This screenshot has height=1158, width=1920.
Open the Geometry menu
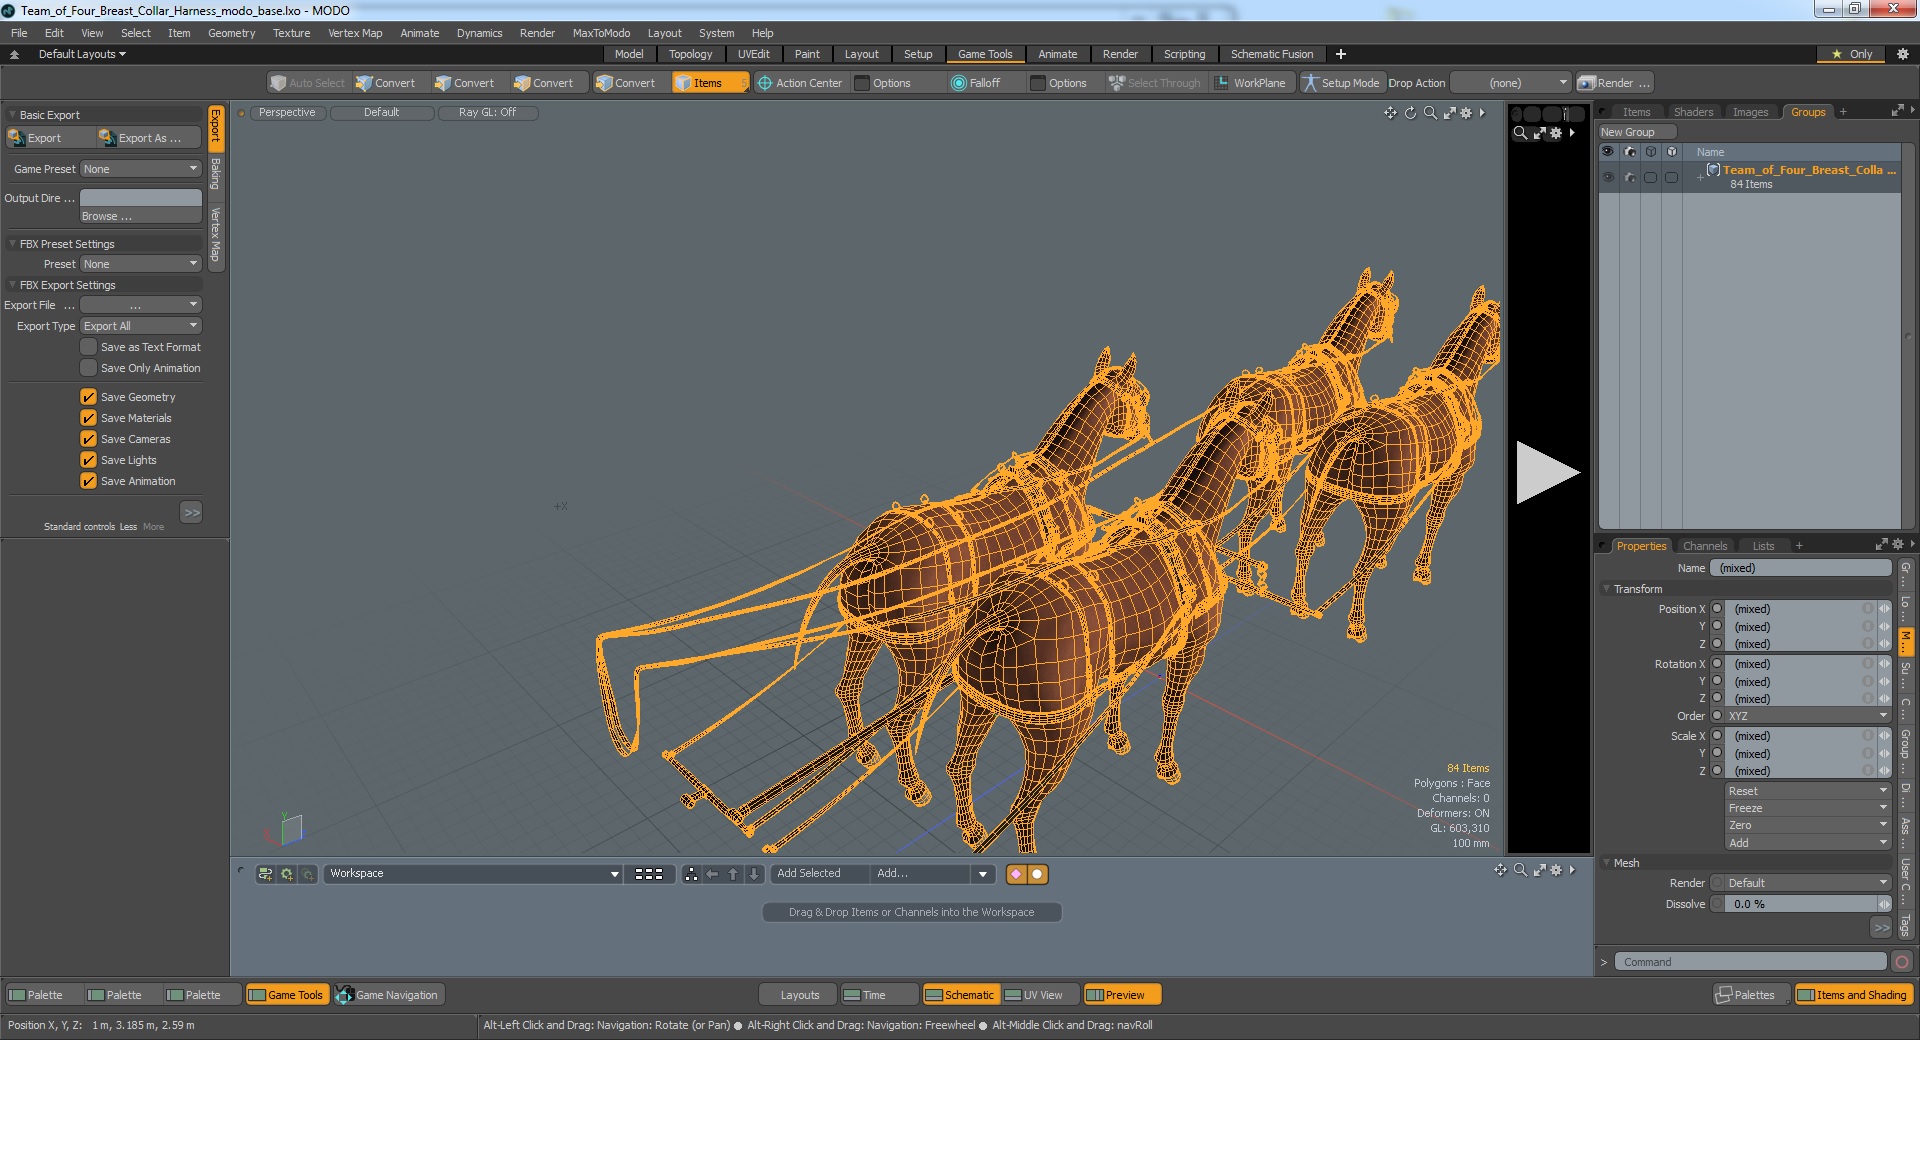(231, 33)
